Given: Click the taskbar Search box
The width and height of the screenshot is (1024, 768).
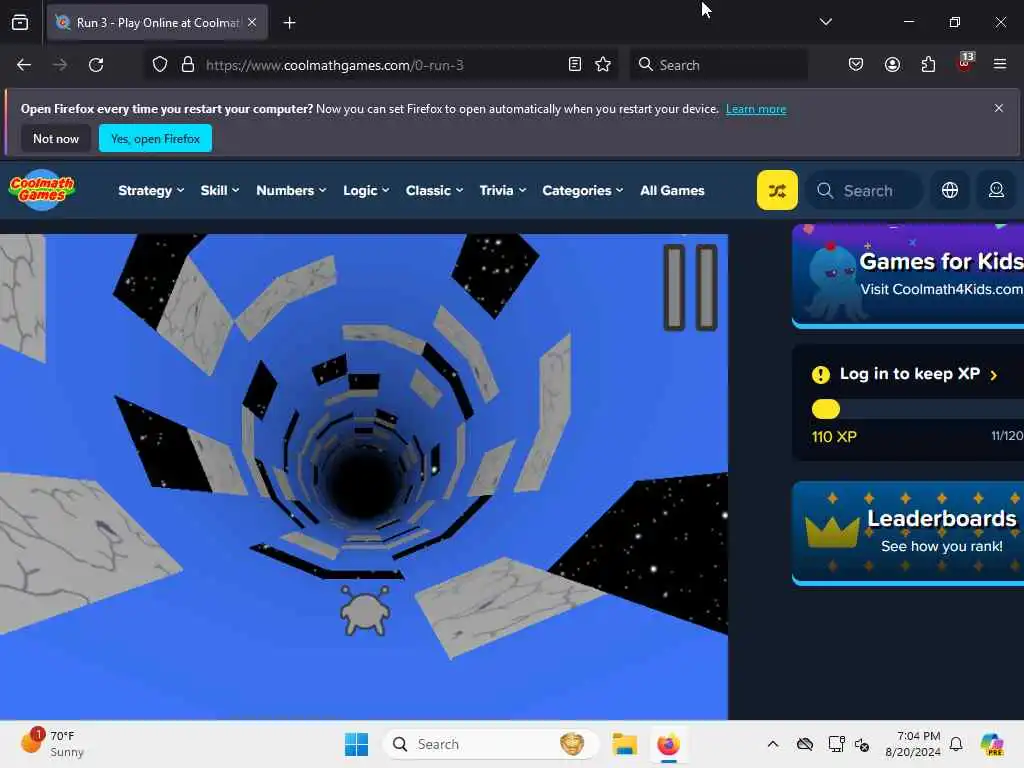Looking at the screenshot, I should click(490, 744).
